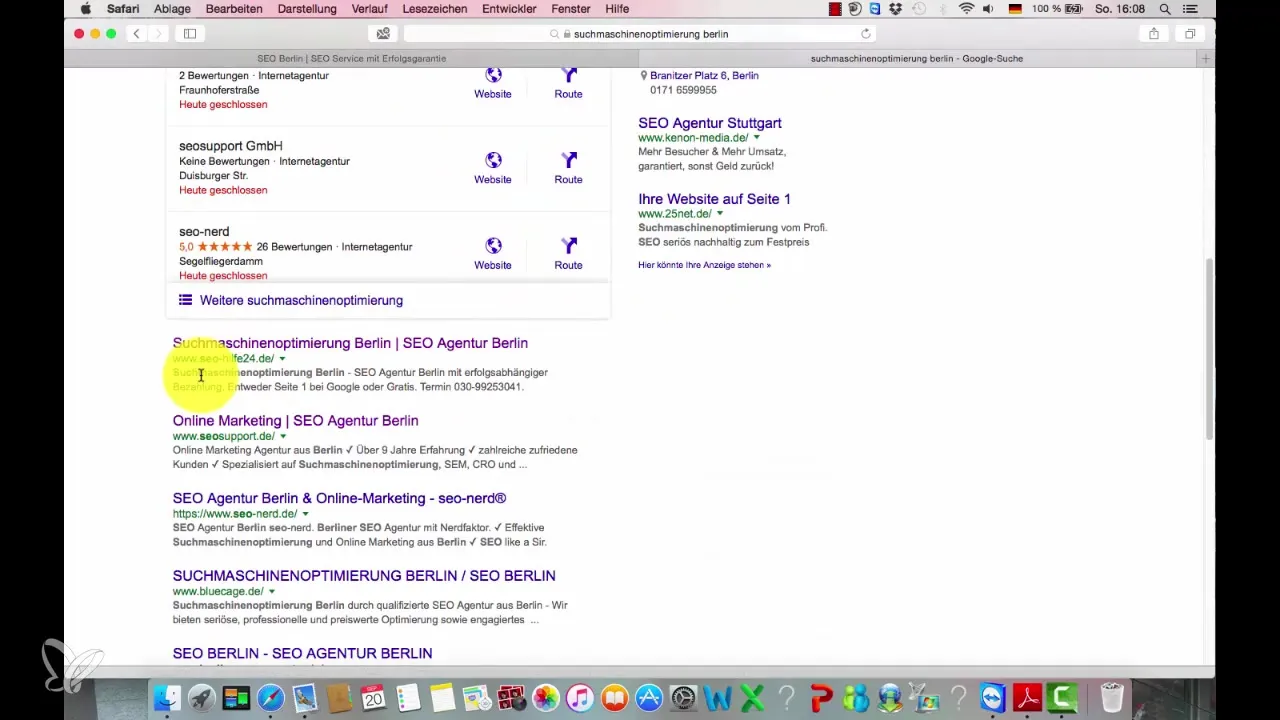1280x720 pixels.
Task: Open the Bearbeiten menu
Action: (x=234, y=9)
